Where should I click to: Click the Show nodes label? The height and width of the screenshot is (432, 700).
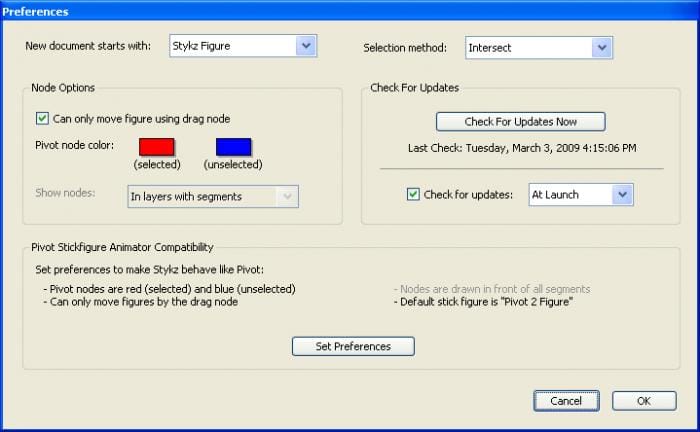tap(65, 193)
